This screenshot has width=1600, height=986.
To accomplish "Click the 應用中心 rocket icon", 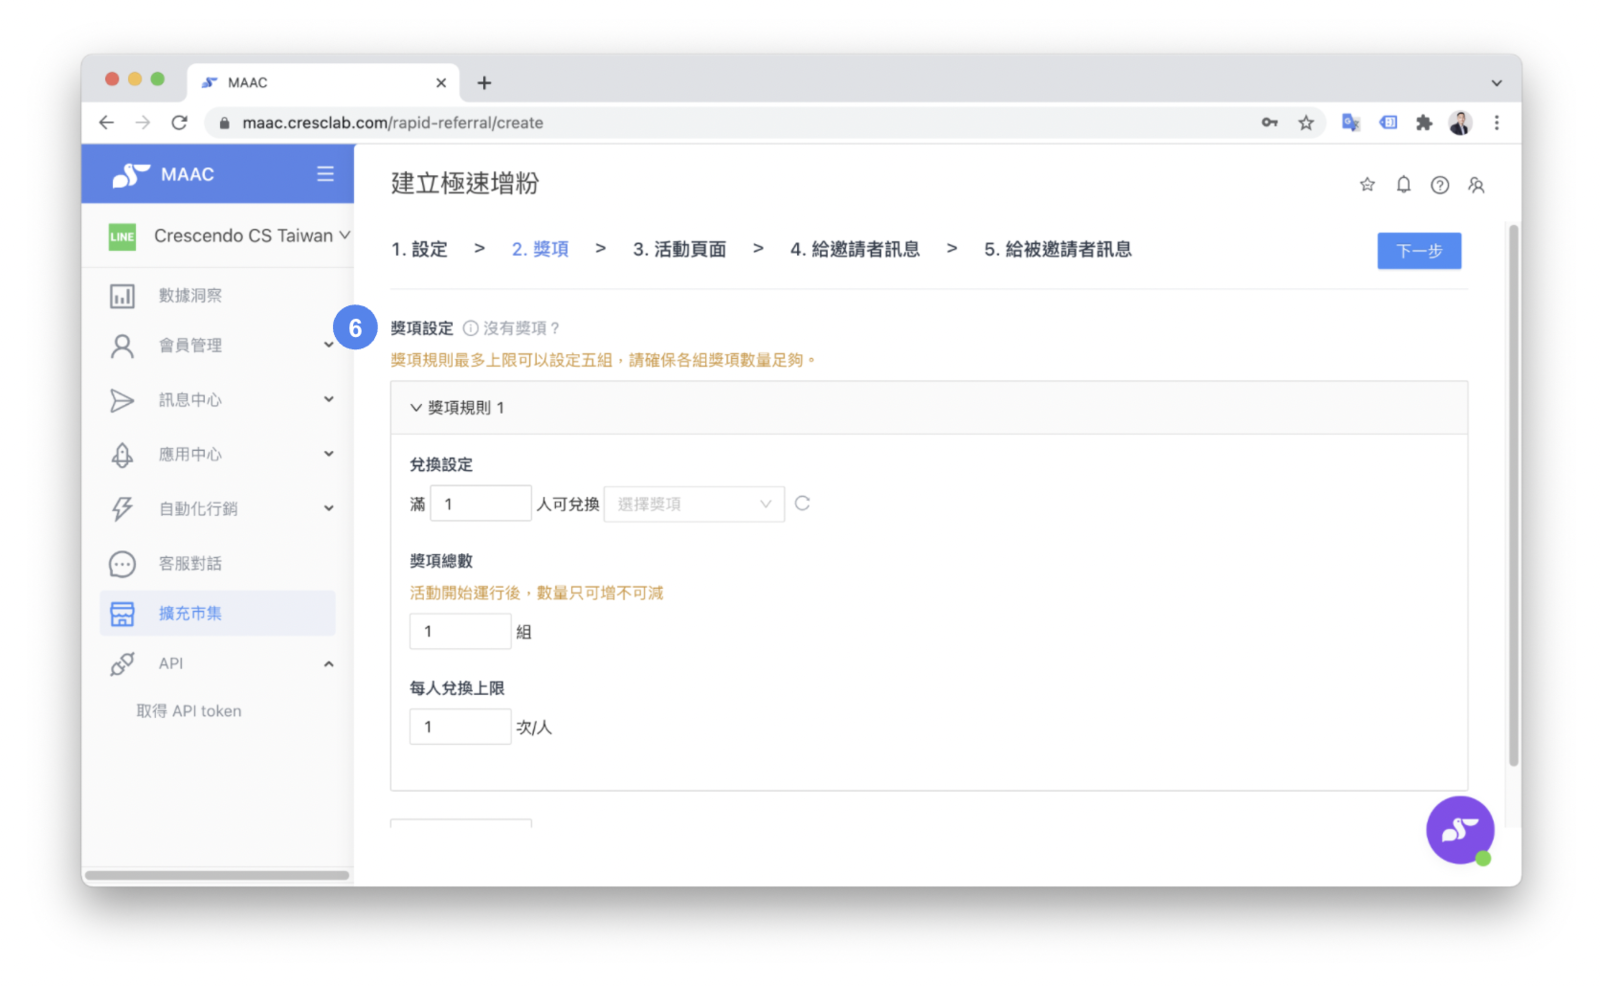I will coord(122,455).
